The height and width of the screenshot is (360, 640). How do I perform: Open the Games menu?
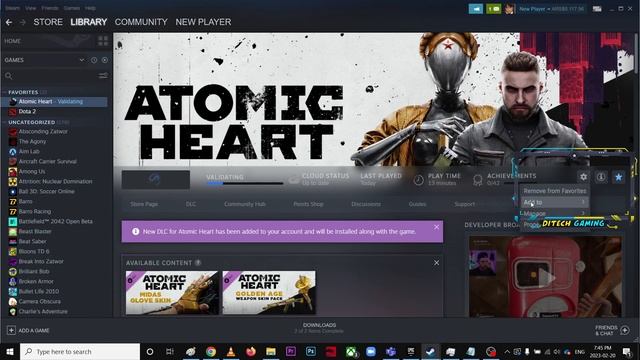pyautogui.click(x=71, y=8)
